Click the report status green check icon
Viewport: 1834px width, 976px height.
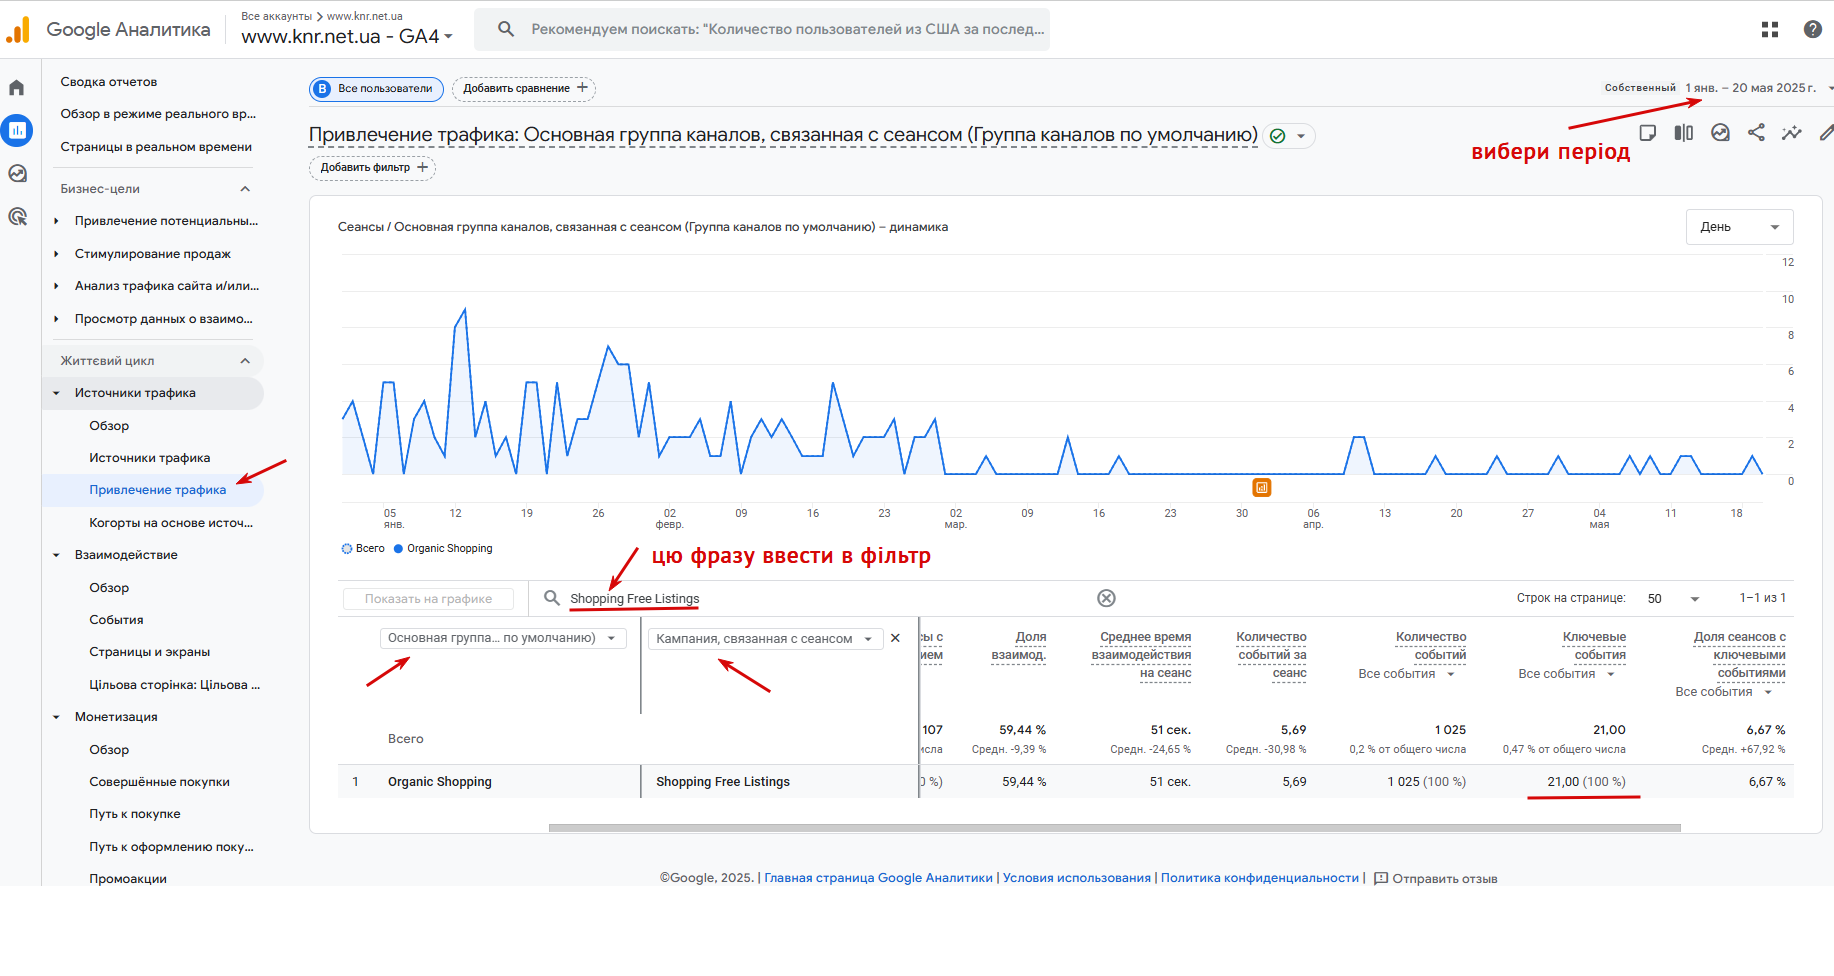tap(1277, 136)
